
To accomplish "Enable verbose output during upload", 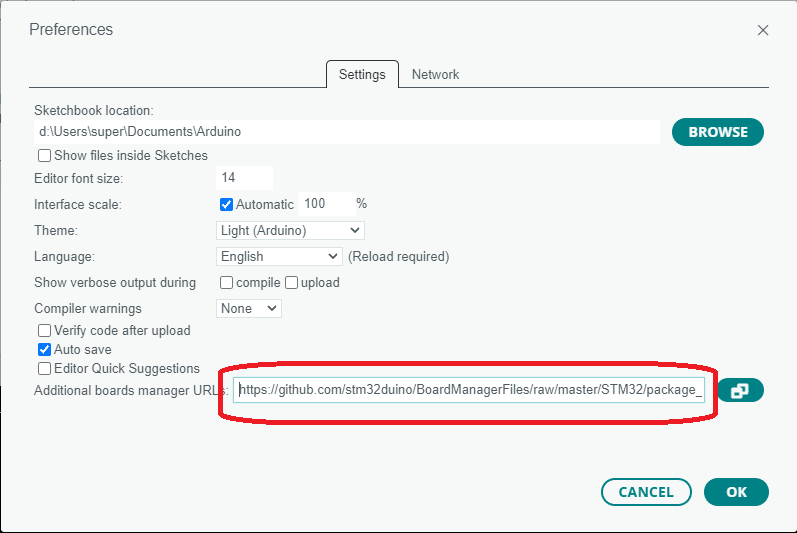I will point(291,283).
